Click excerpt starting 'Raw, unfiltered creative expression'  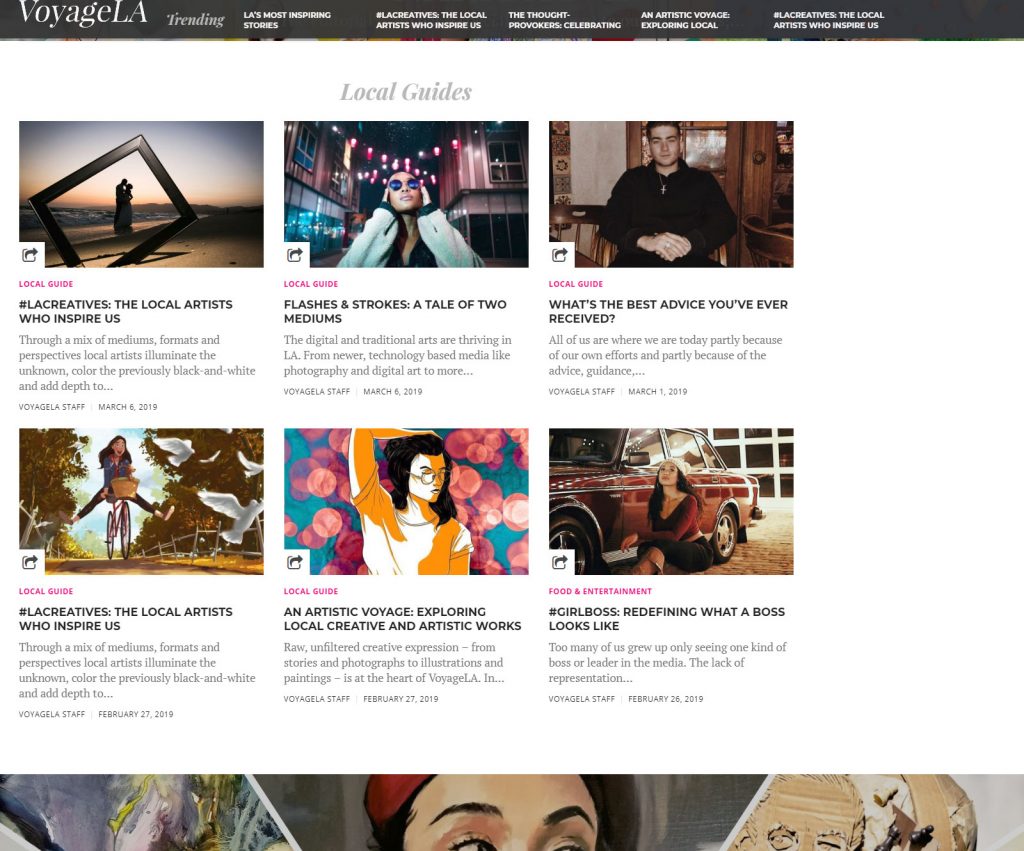394,662
